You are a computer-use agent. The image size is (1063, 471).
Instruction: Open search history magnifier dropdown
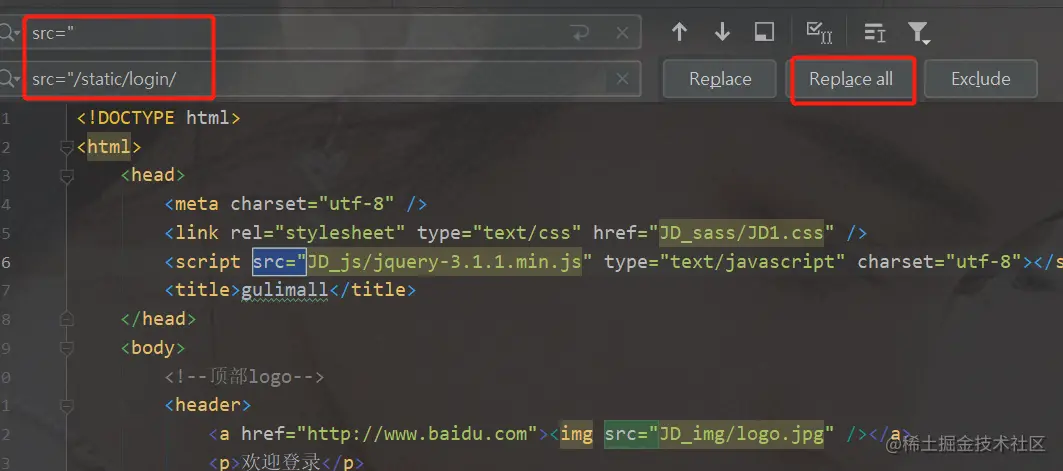(10, 33)
